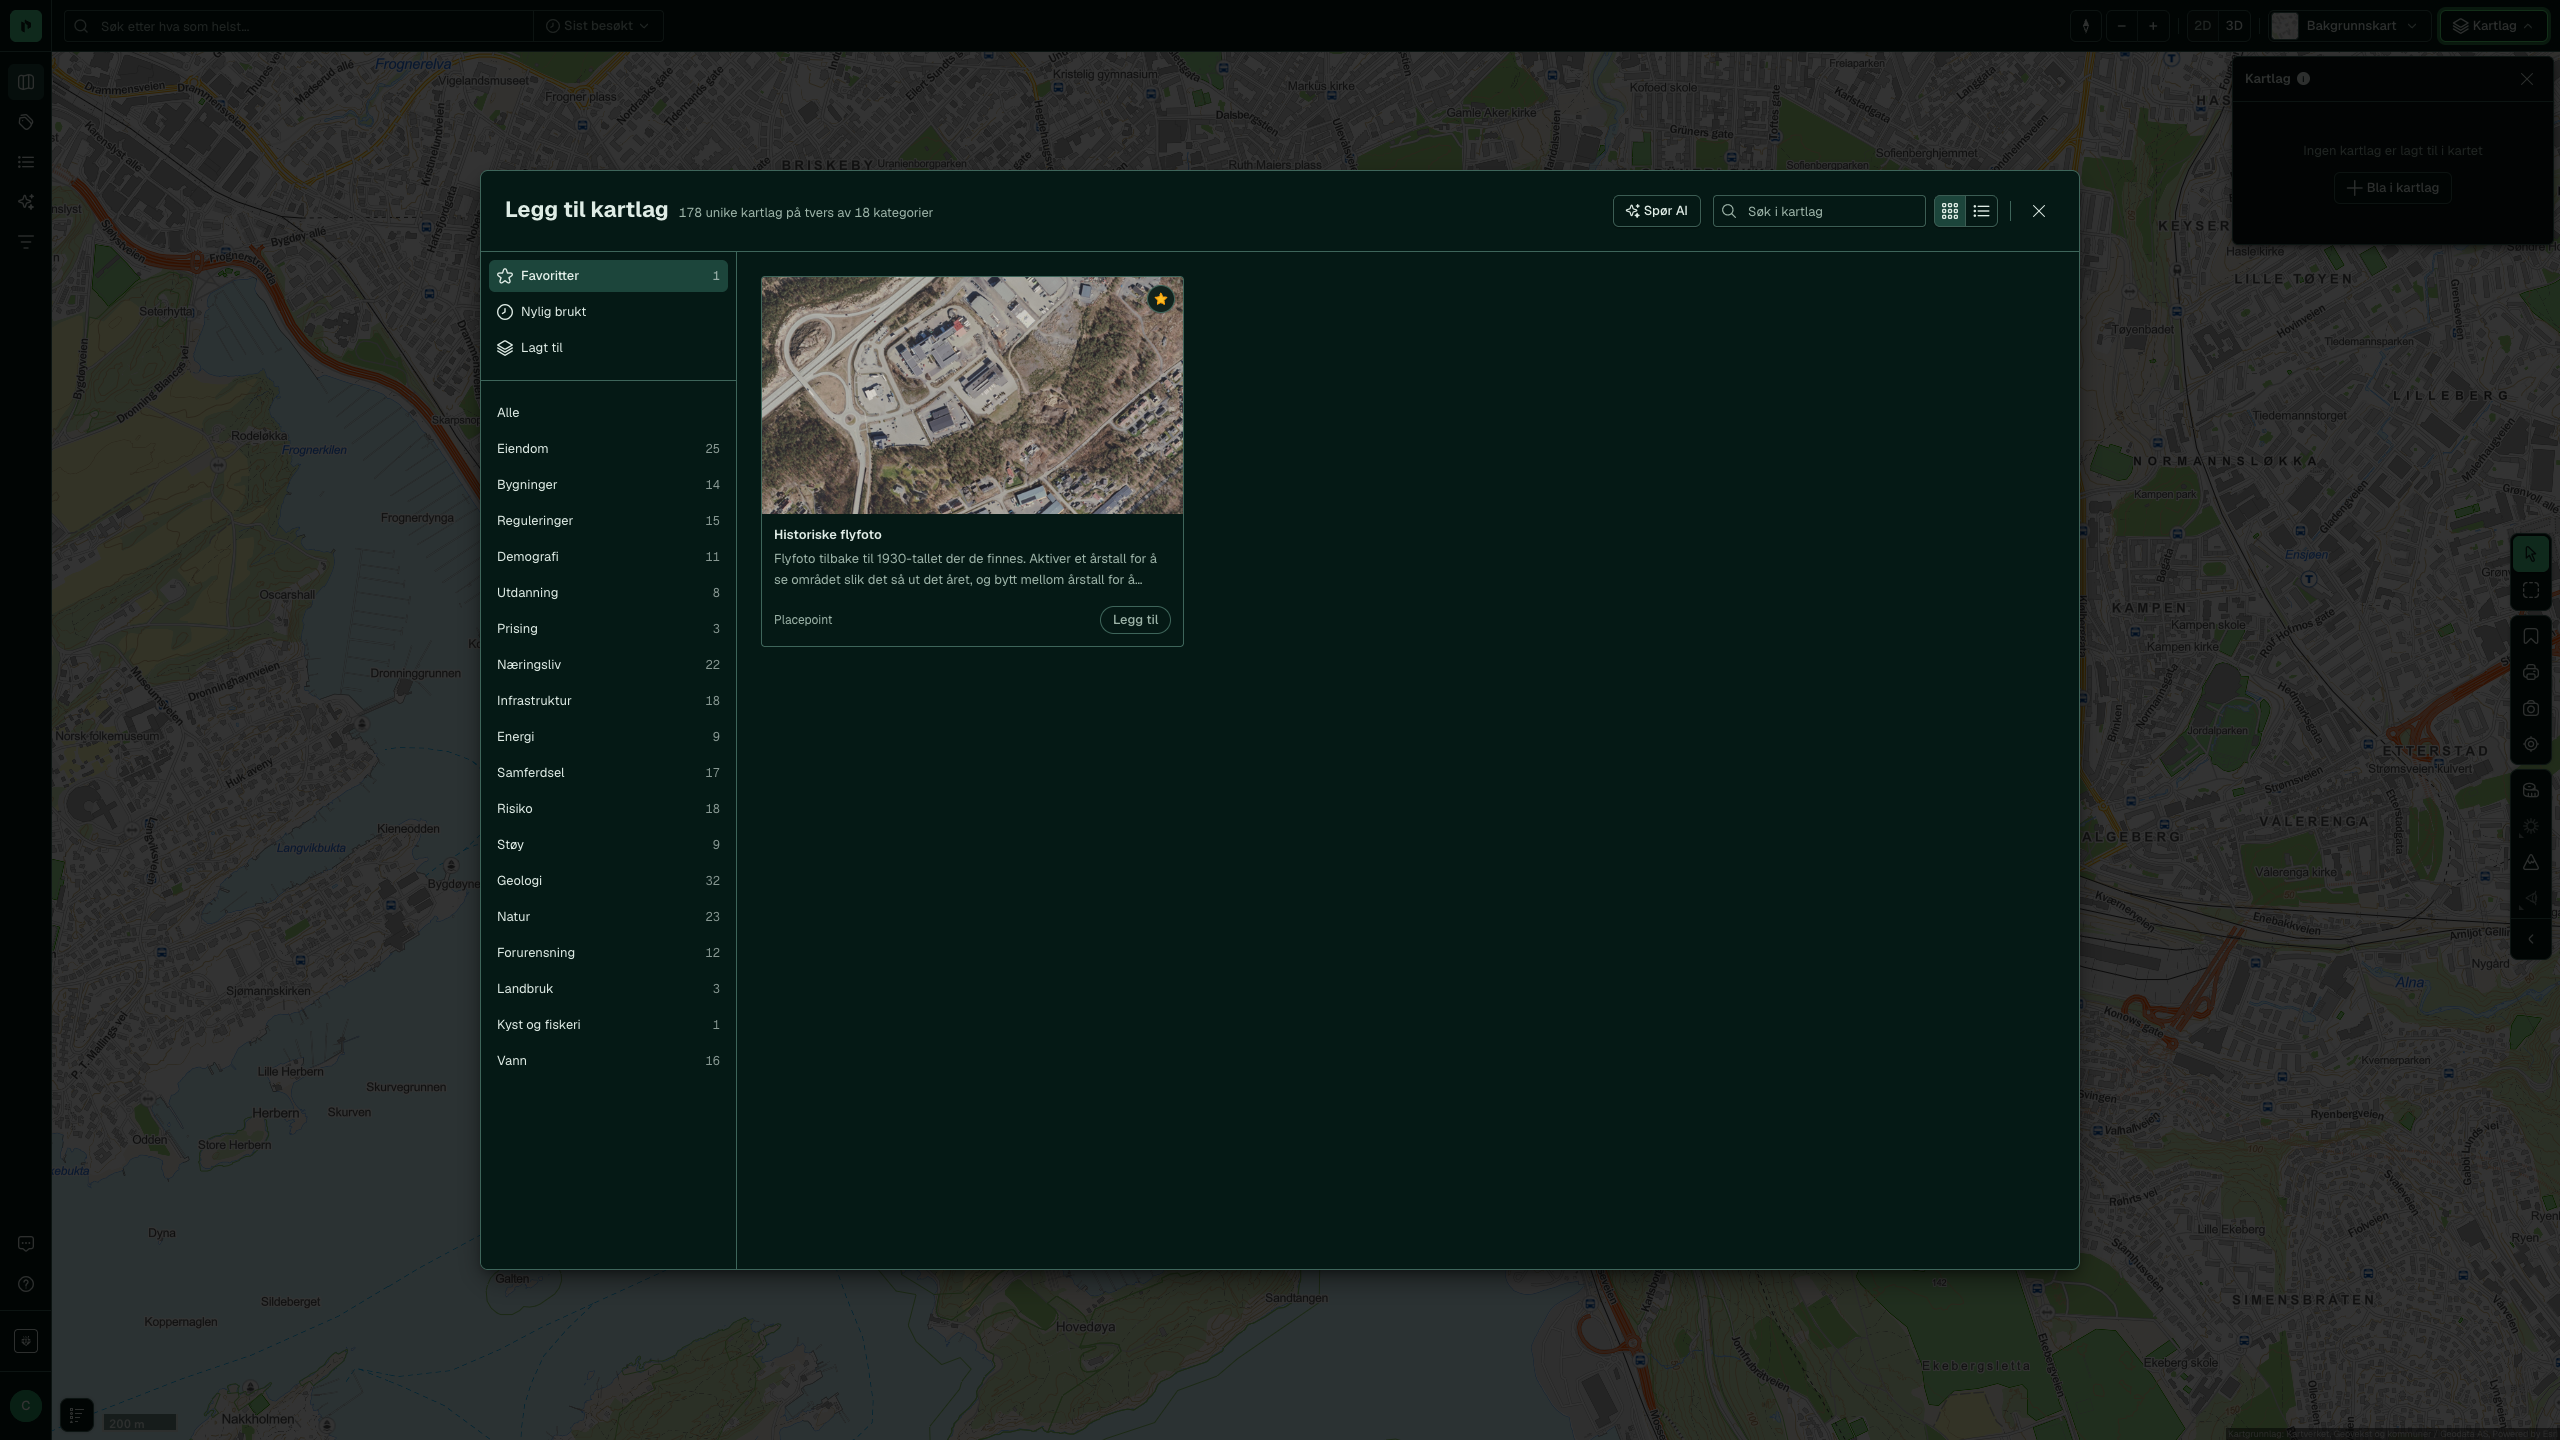Click the Spør AI button
The width and height of the screenshot is (2560, 1440).
1656,211
